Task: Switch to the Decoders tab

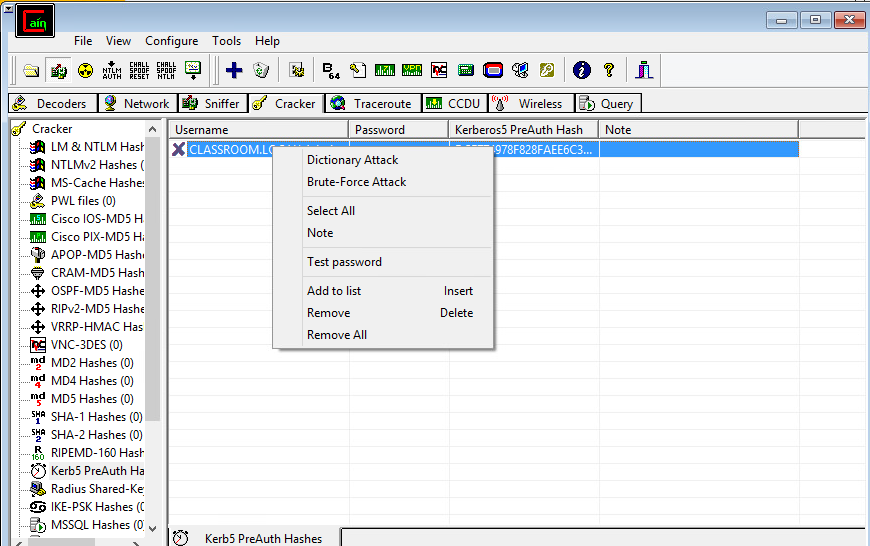Action: tap(53, 104)
